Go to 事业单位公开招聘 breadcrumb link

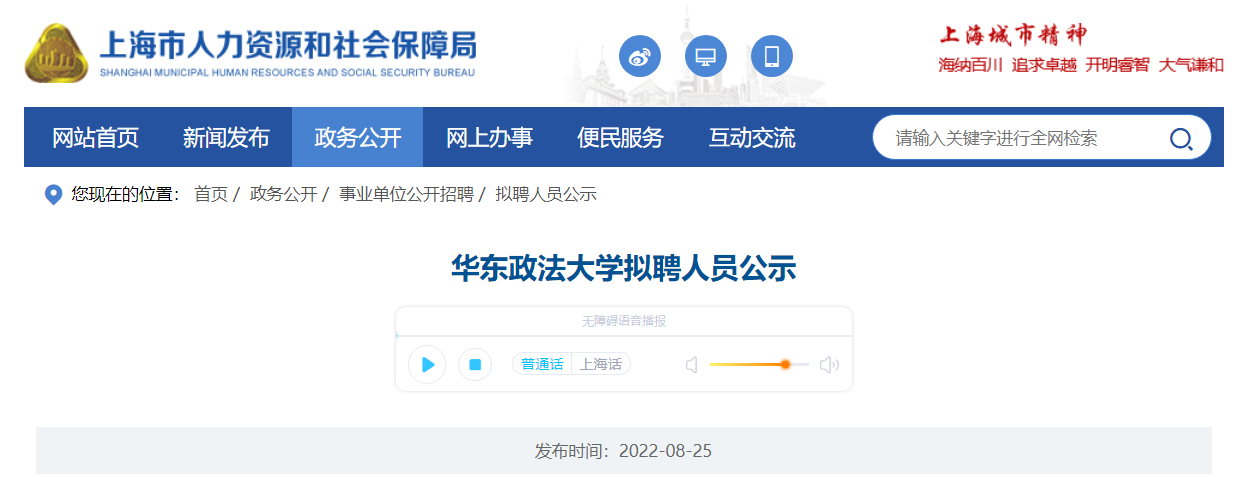406,195
